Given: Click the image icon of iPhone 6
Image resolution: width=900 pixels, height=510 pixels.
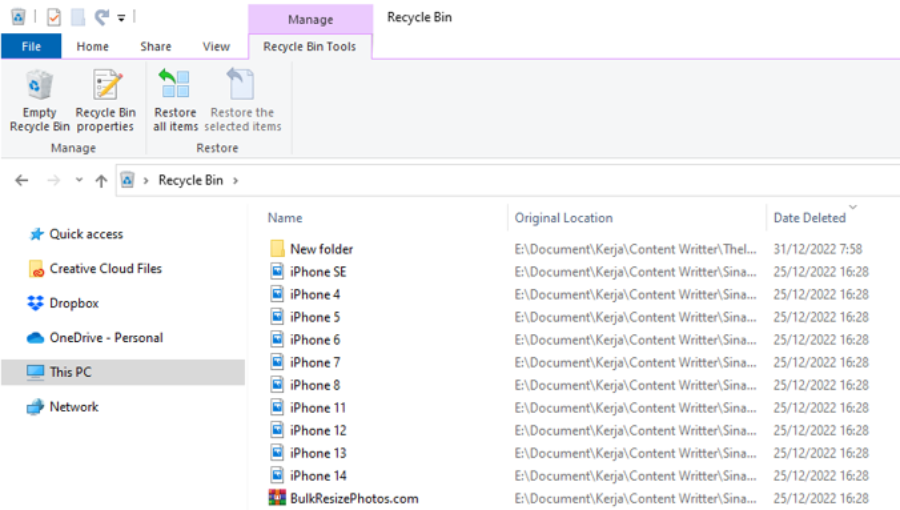Looking at the screenshot, I should (x=277, y=339).
